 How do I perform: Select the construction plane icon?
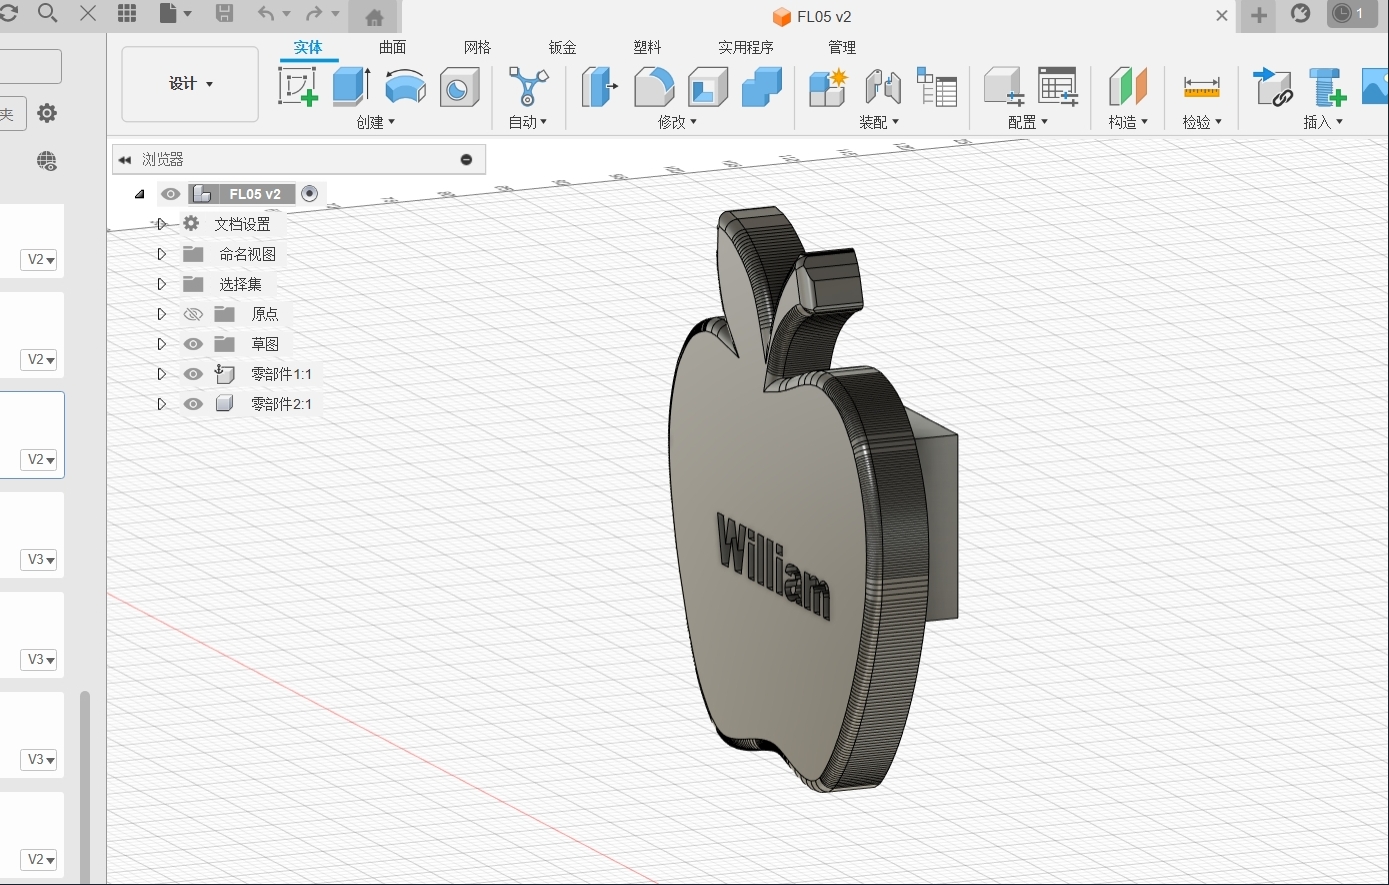click(x=1128, y=87)
